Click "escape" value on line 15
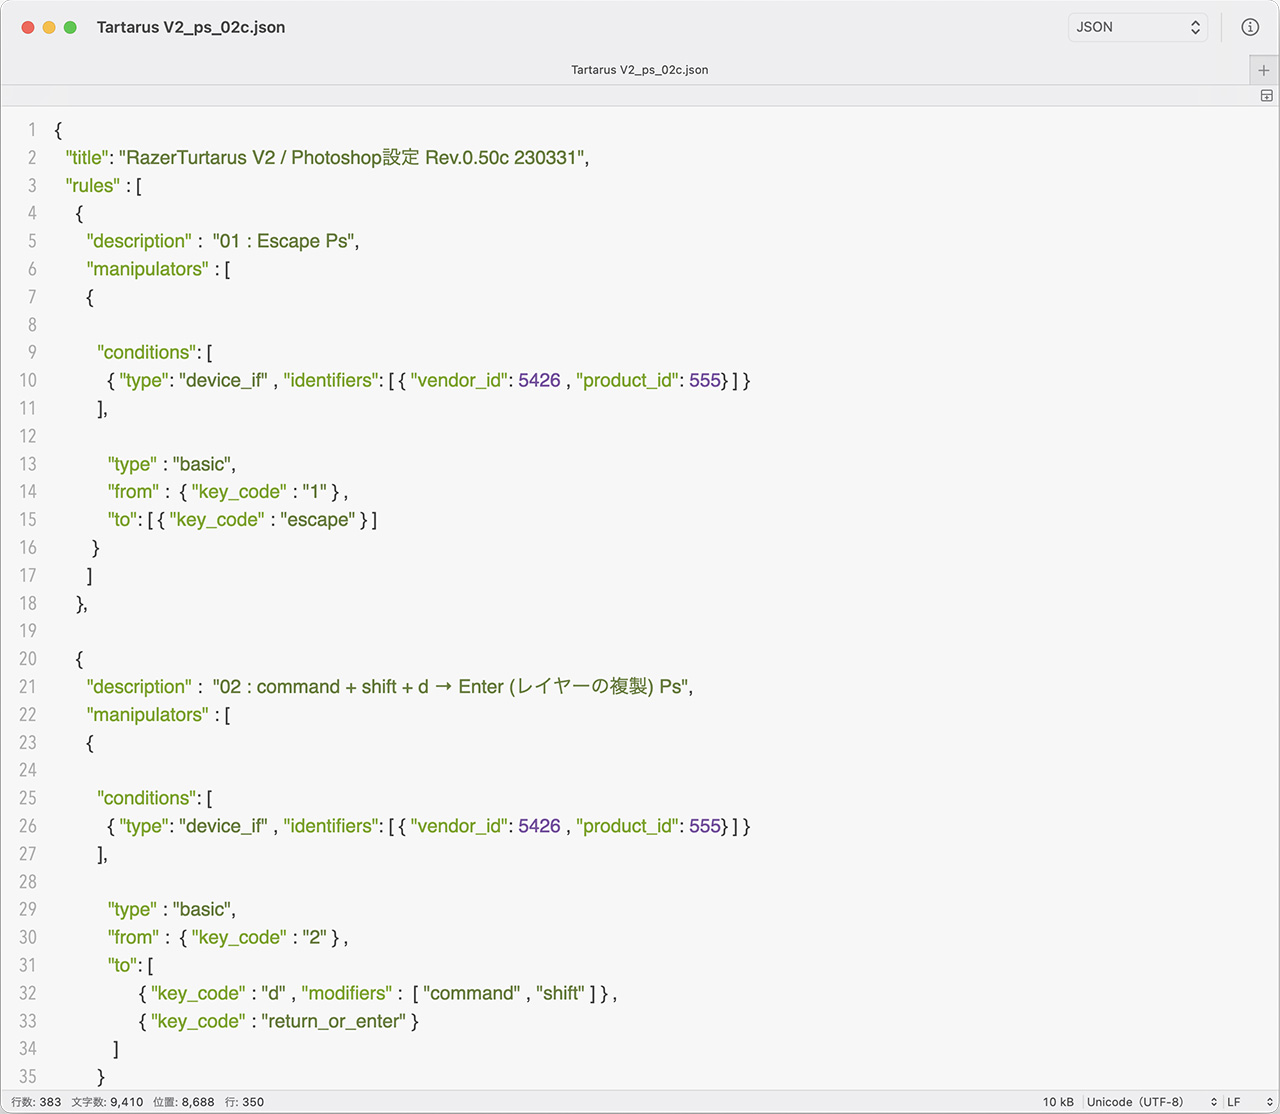 pyautogui.click(x=317, y=520)
